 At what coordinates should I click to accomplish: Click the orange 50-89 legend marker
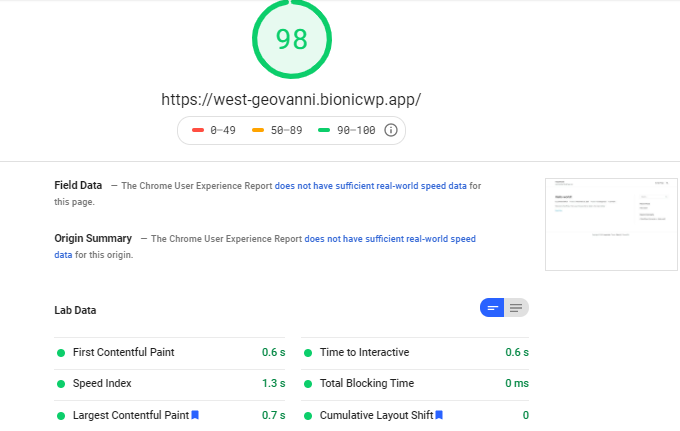click(x=258, y=130)
